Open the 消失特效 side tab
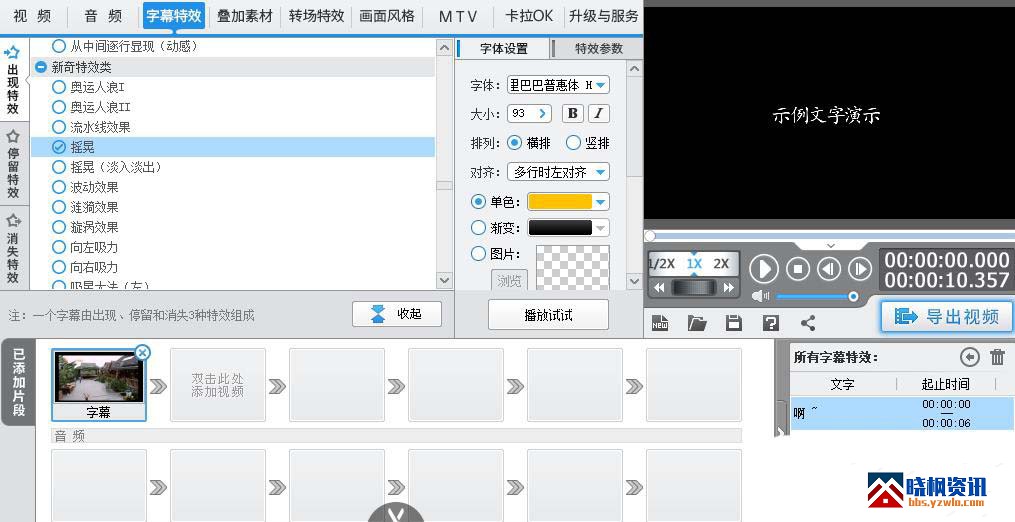This screenshot has width=1015, height=522. click(14, 249)
